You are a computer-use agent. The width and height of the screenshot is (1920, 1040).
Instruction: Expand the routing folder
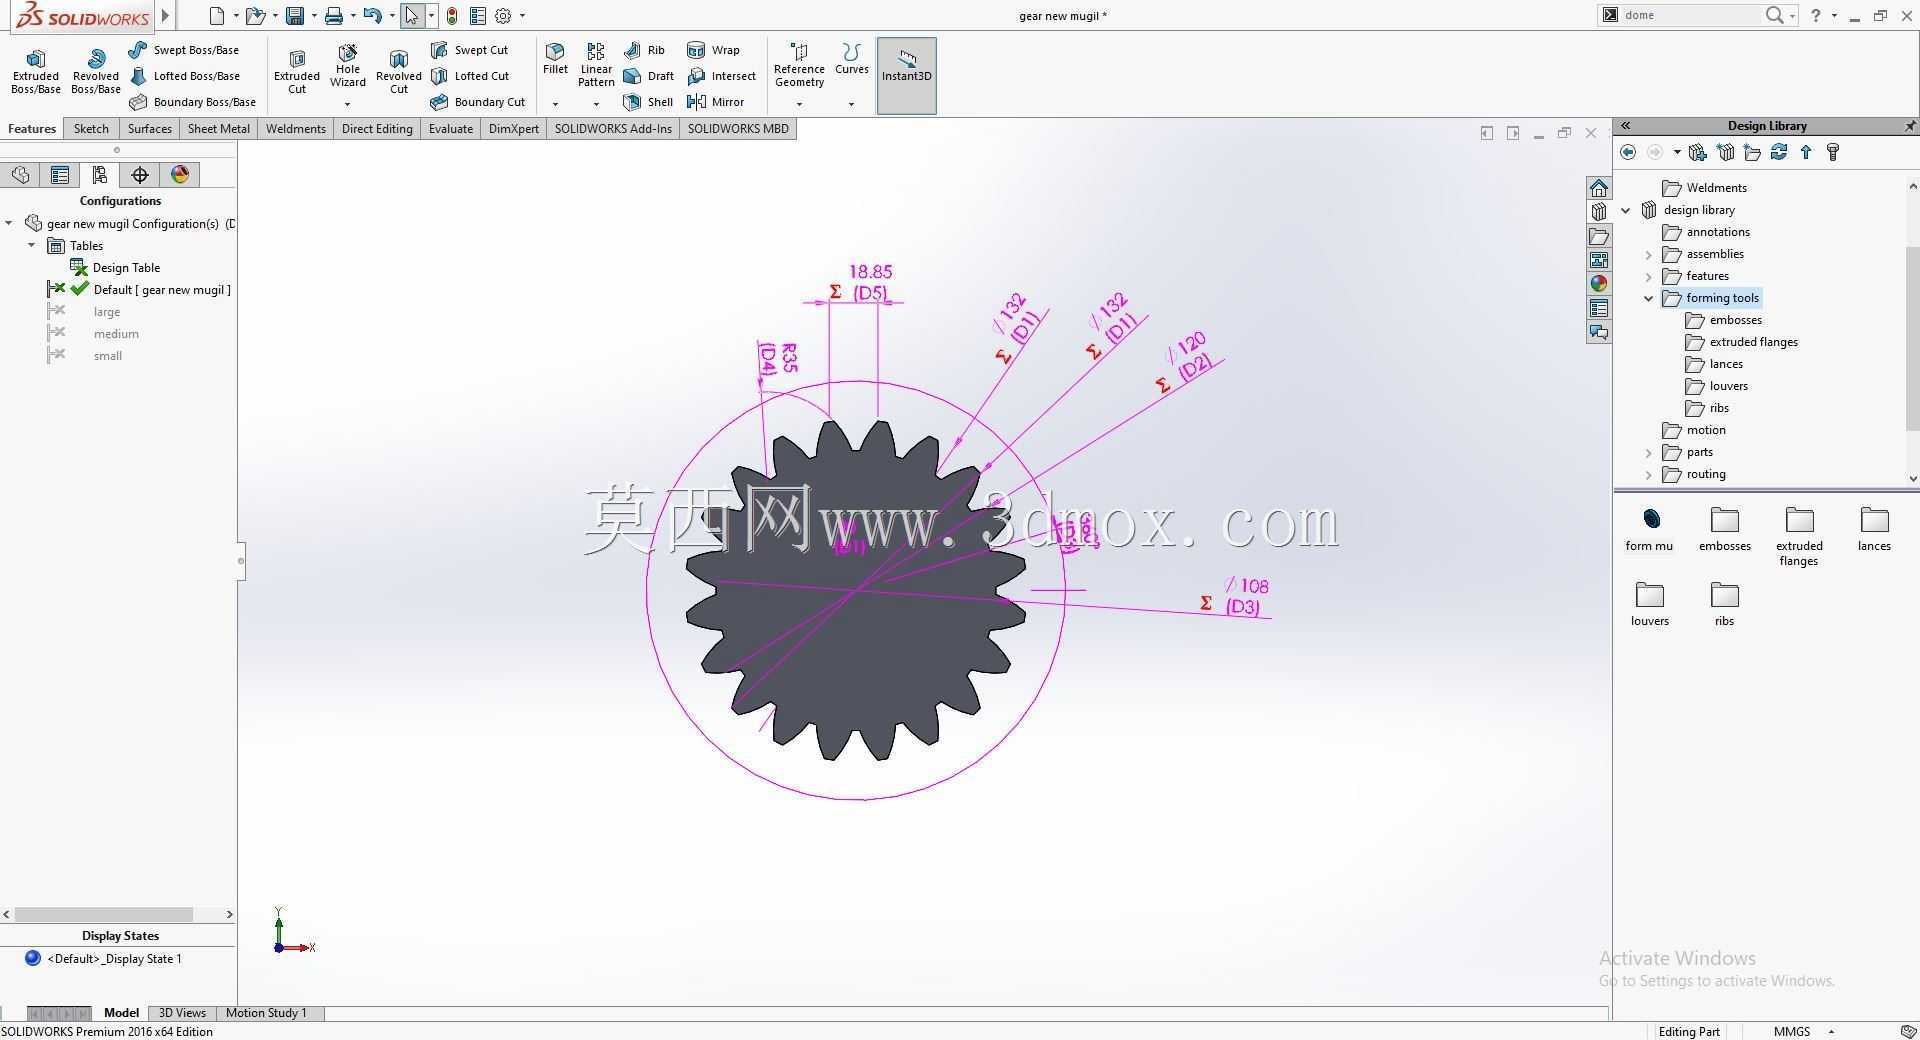(1649, 474)
